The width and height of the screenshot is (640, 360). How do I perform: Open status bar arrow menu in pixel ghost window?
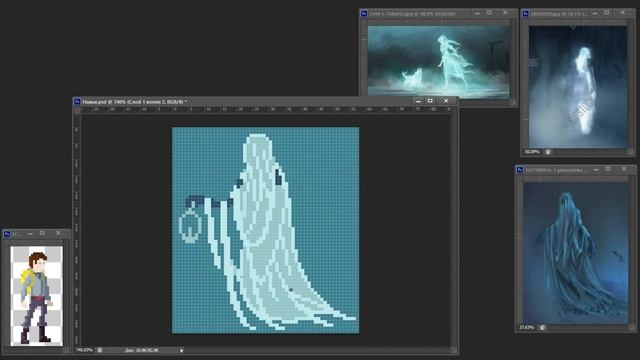tap(182, 350)
